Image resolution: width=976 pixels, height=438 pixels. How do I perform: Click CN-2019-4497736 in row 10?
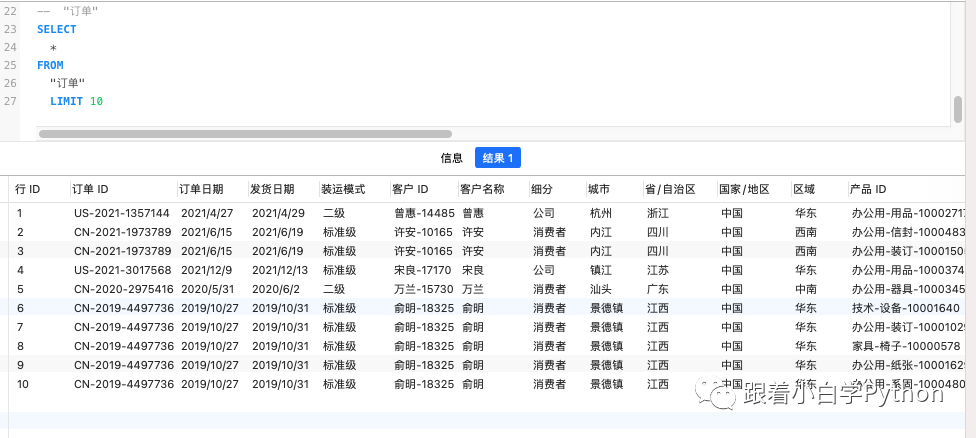pyautogui.click(x=124, y=384)
